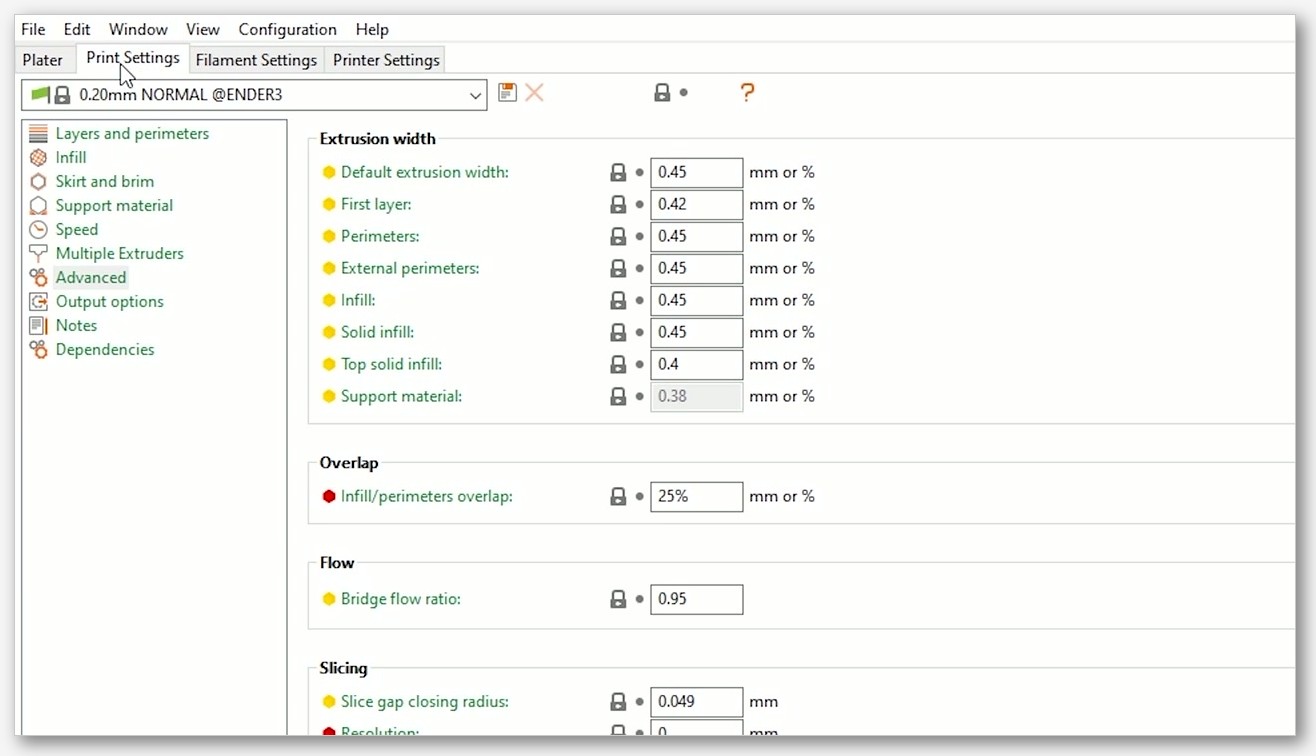The width and height of the screenshot is (1316, 756).
Task: Click reset dot beside Perimeters width
Action: (640, 237)
